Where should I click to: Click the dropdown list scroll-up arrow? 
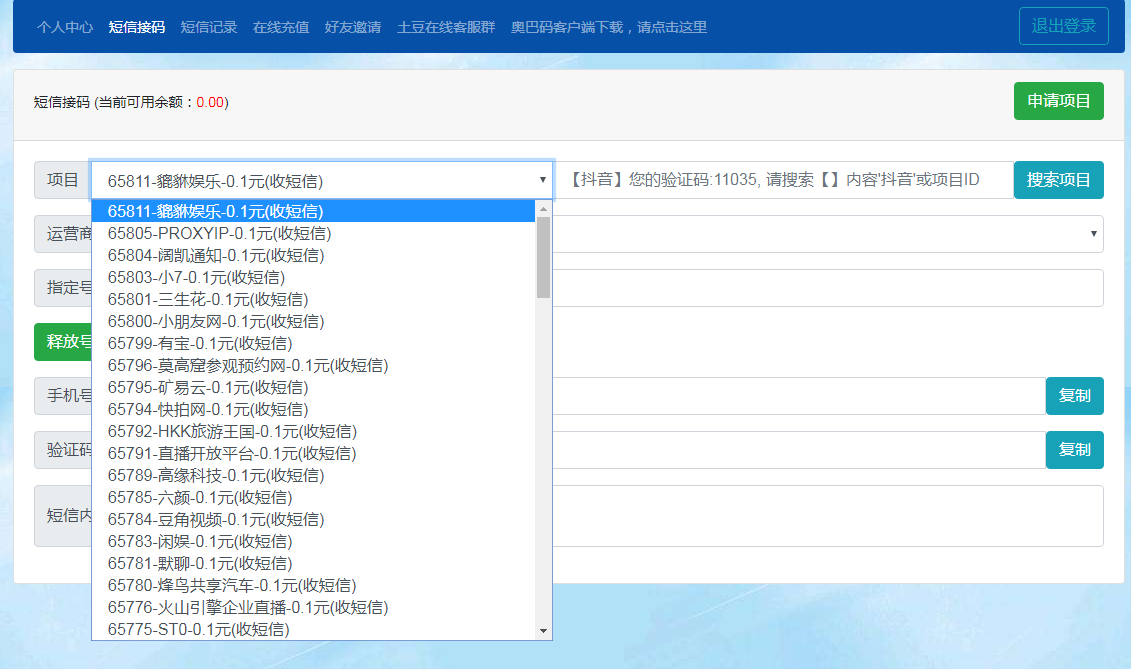click(x=544, y=209)
